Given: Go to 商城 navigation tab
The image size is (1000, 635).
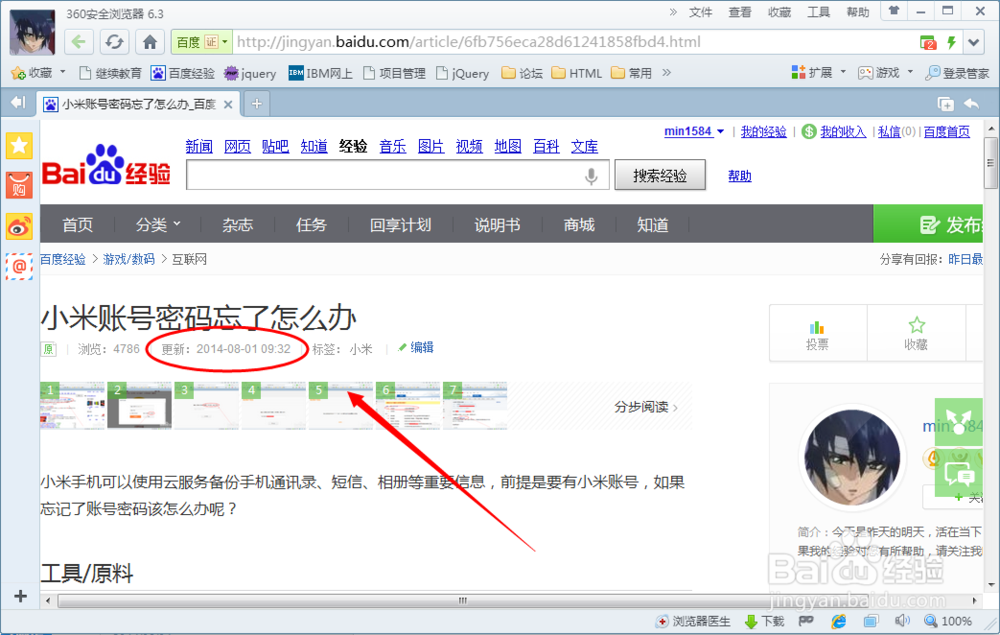Looking at the screenshot, I should pyautogui.click(x=578, y=224).
